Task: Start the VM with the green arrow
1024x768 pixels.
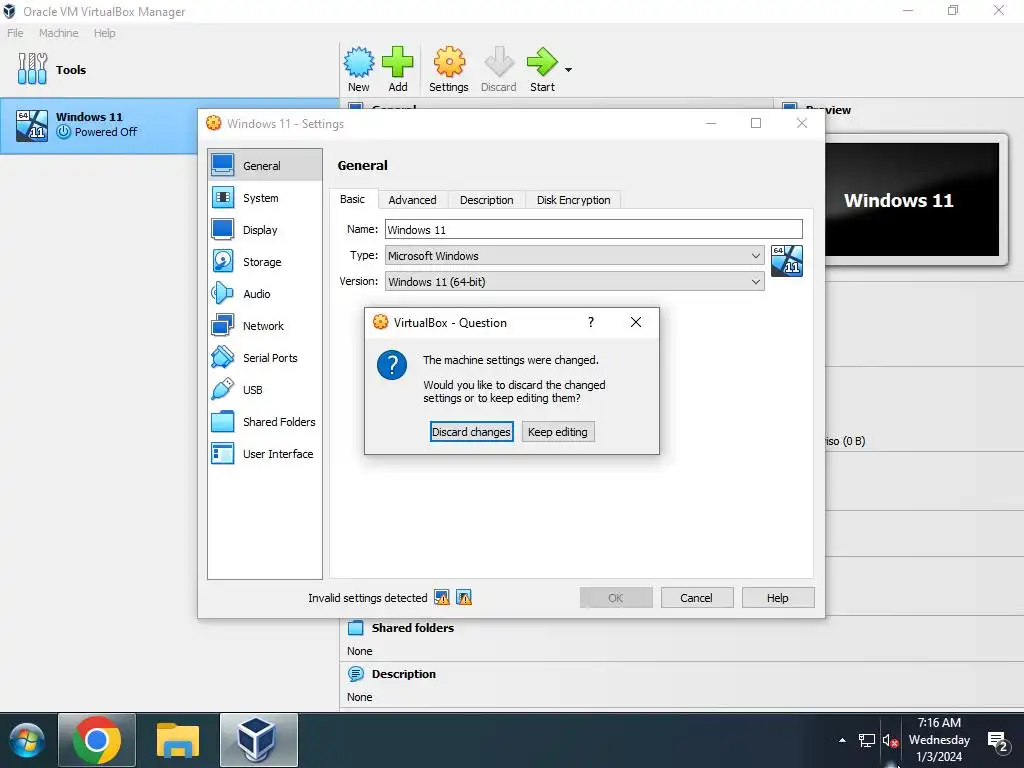Action: tap(542, 69)
